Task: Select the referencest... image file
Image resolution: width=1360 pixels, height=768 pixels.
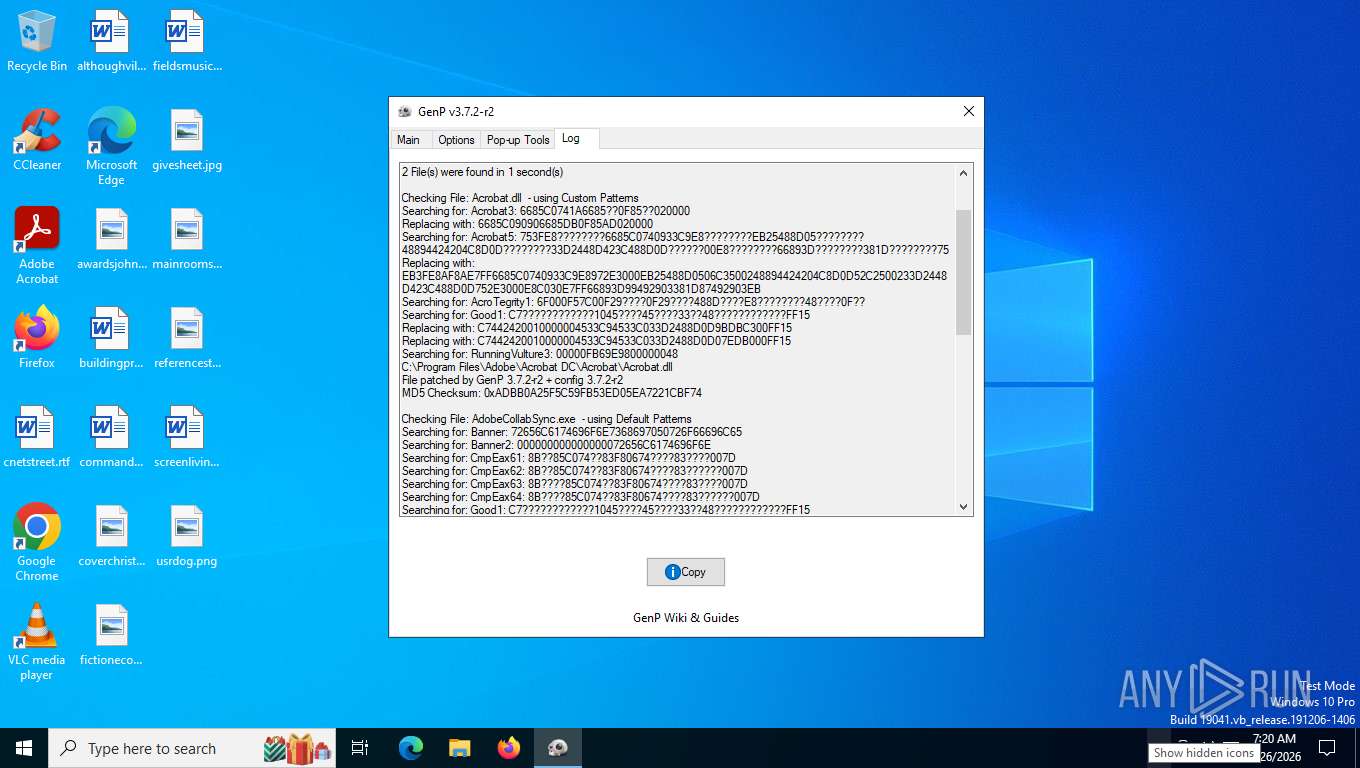Action: click(187, 338)
